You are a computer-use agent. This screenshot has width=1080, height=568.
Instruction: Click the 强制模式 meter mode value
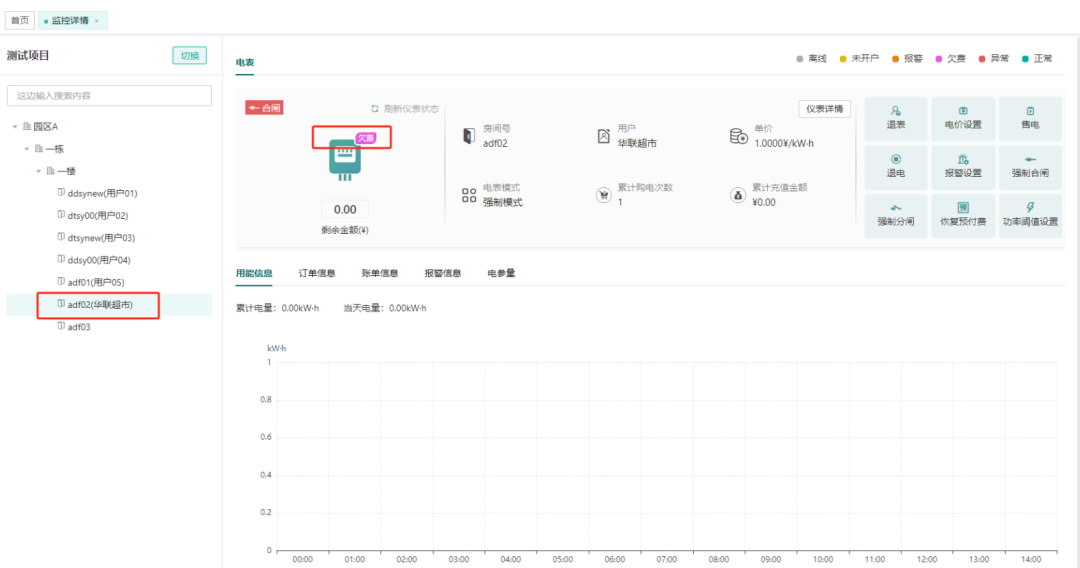502,202
